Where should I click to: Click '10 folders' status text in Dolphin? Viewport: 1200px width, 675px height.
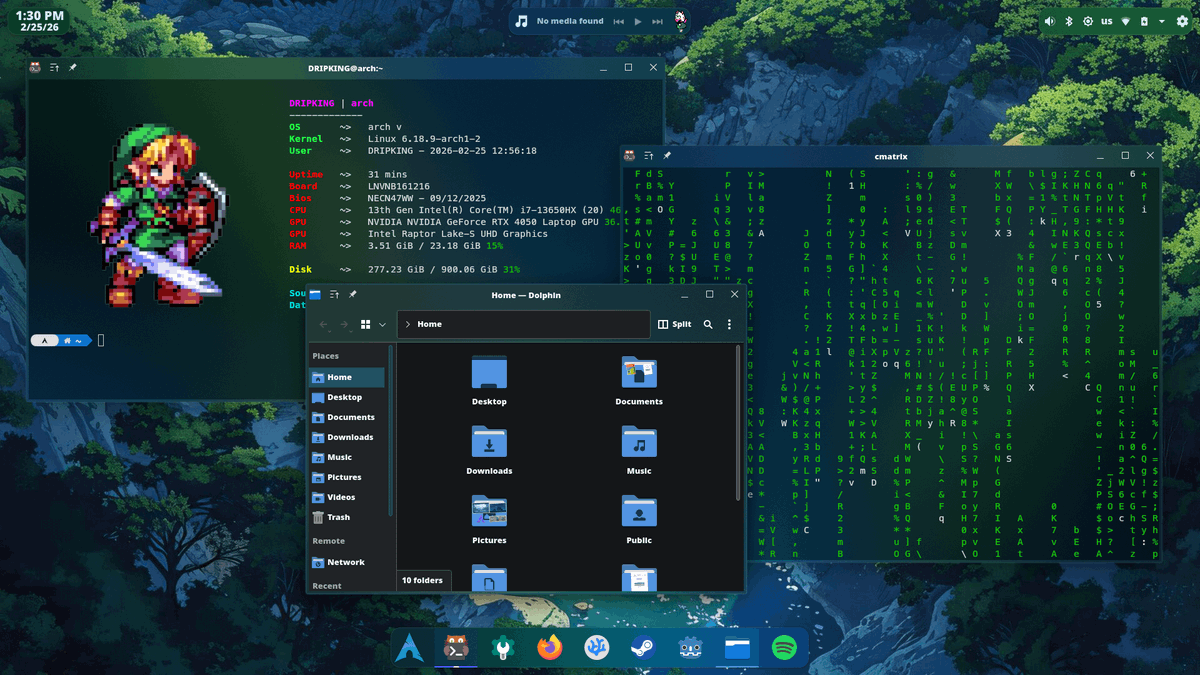pyautogui.click(x=422, y=580)
